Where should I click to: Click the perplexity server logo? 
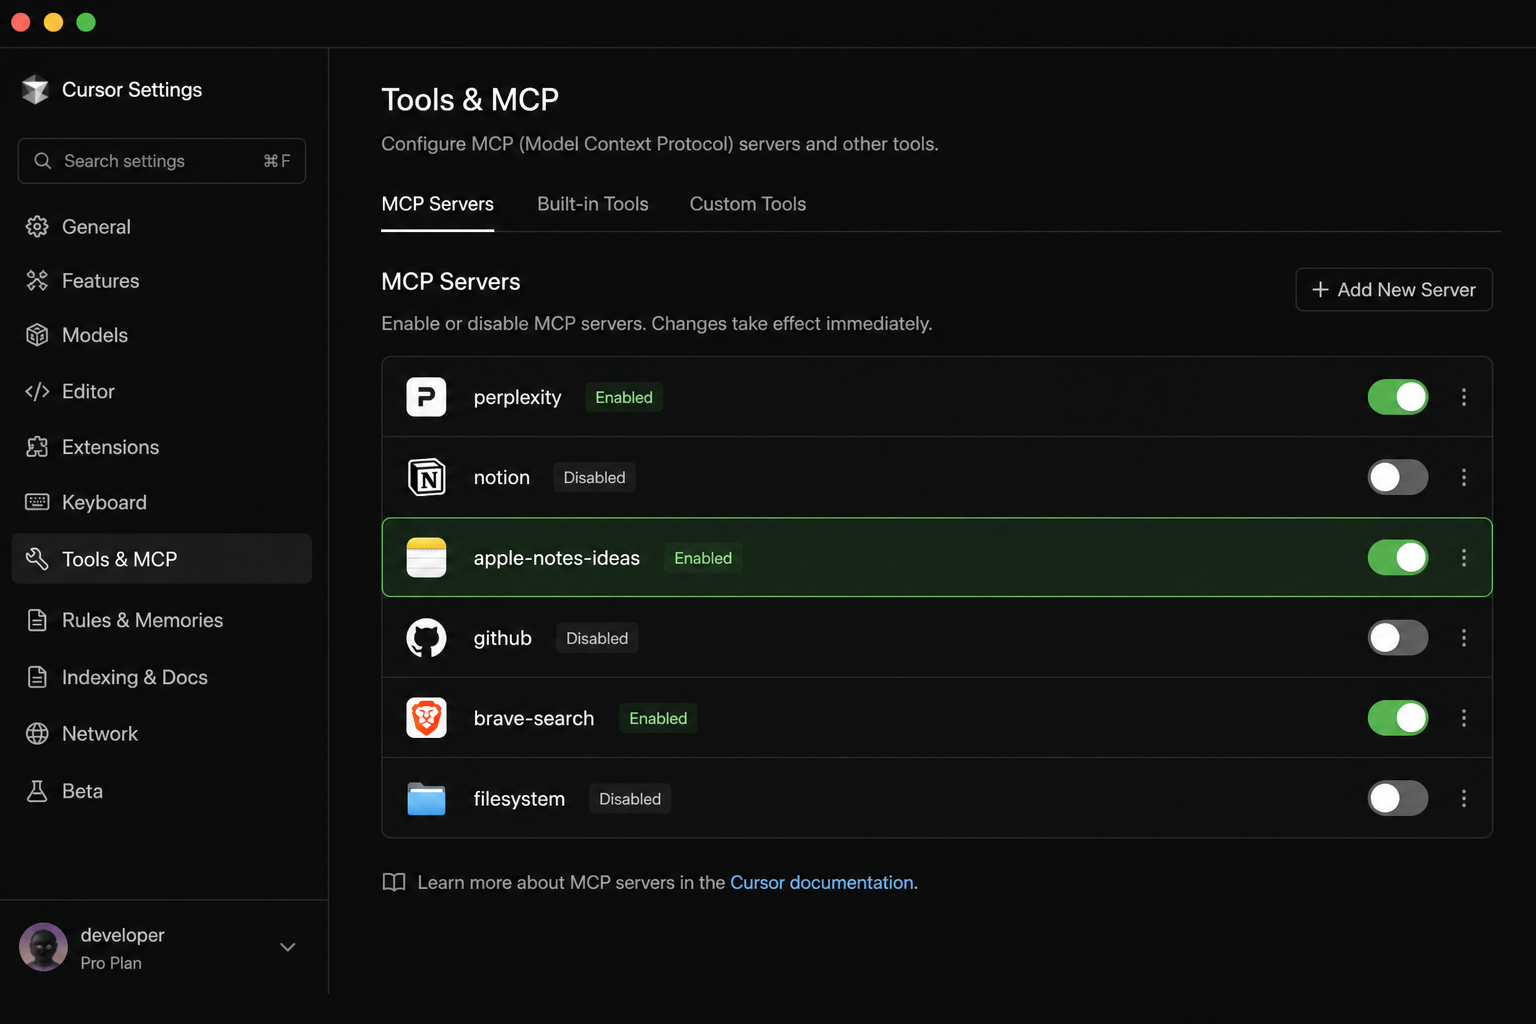tap(426, 397)
